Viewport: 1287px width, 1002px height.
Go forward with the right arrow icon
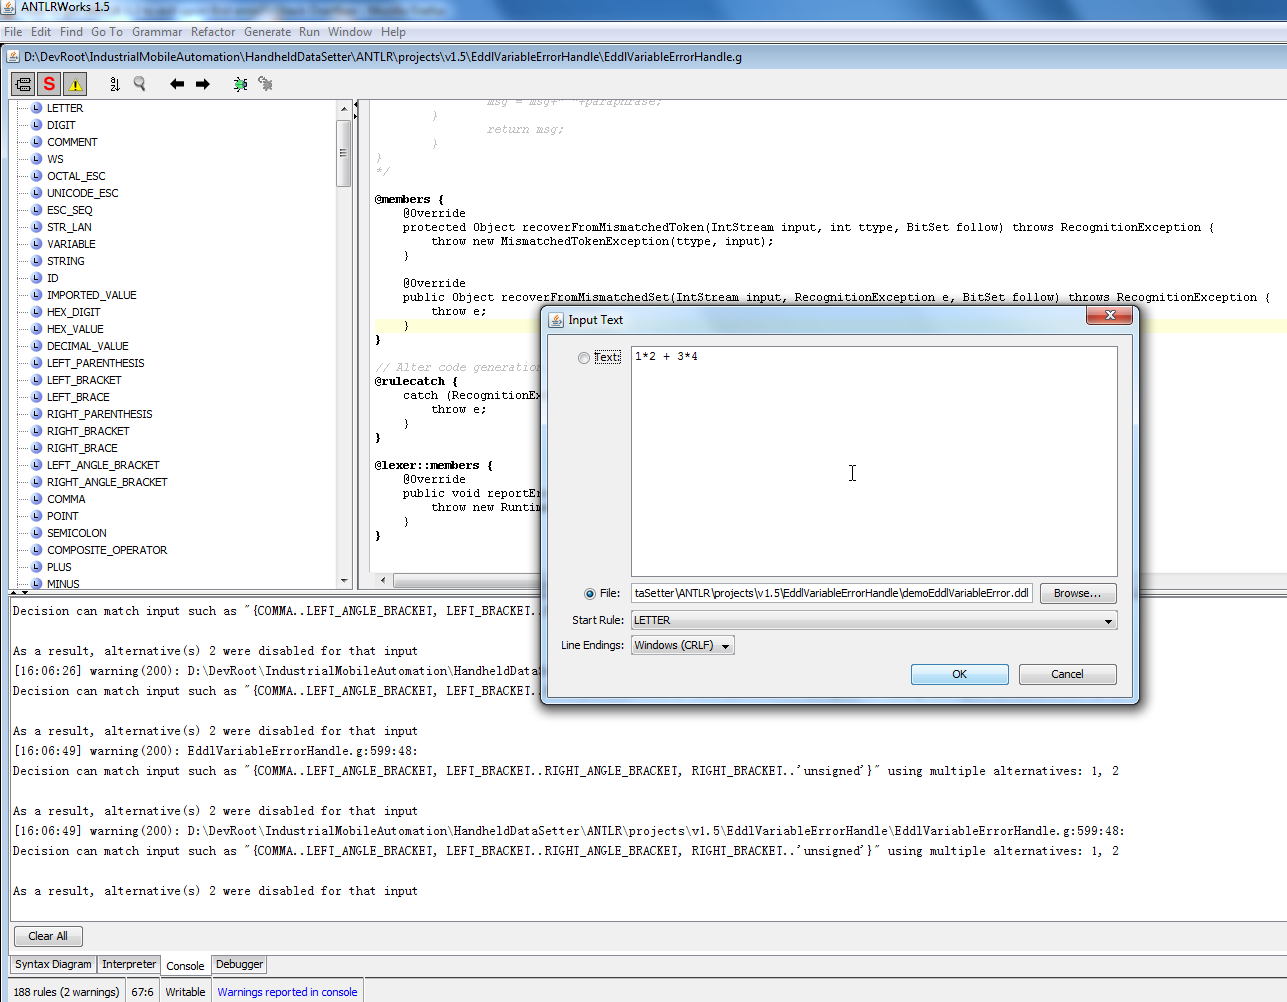[x=203, y=84]
